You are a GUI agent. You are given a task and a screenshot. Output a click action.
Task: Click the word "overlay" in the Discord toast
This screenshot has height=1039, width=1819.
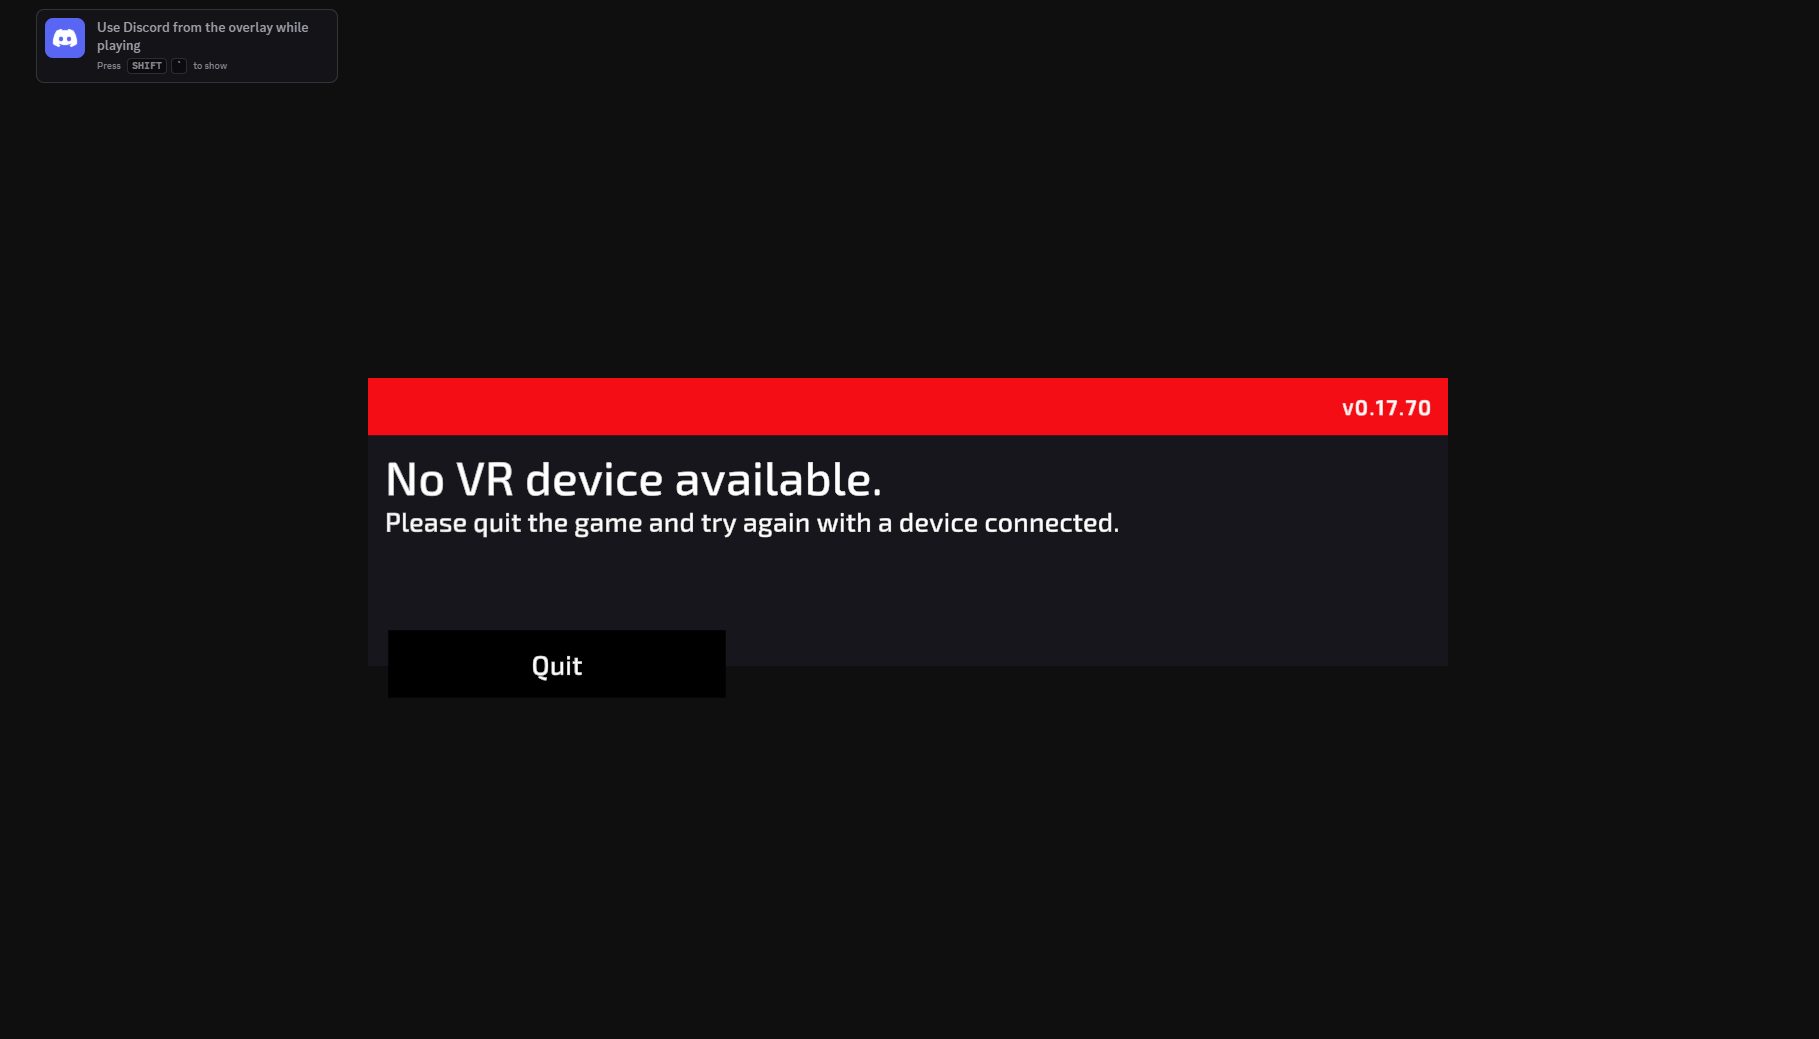tap(250, 27)
